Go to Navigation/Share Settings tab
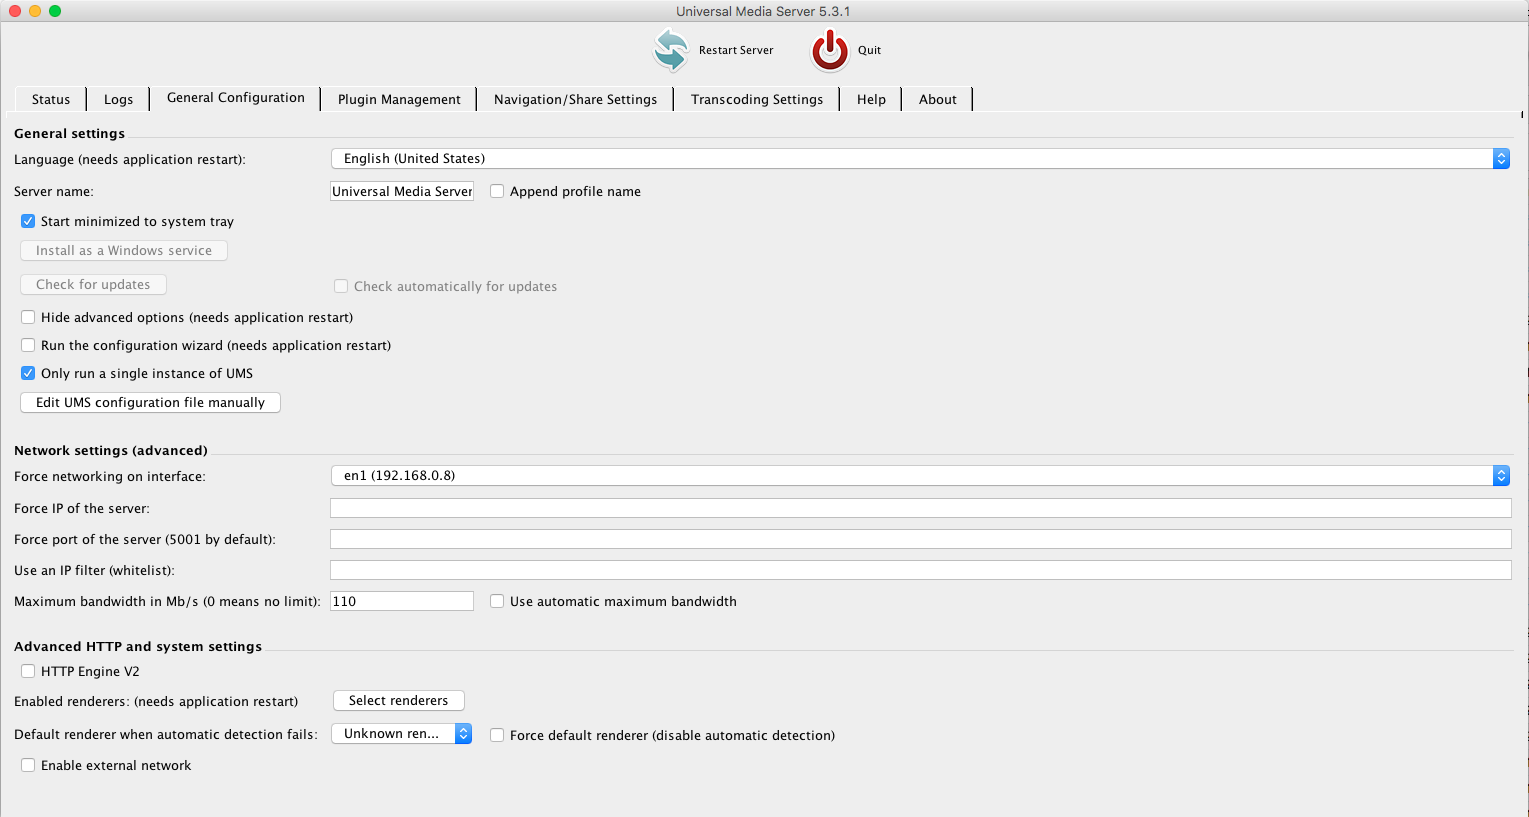Screen dimensions: 1529x817 click(575, 99)
